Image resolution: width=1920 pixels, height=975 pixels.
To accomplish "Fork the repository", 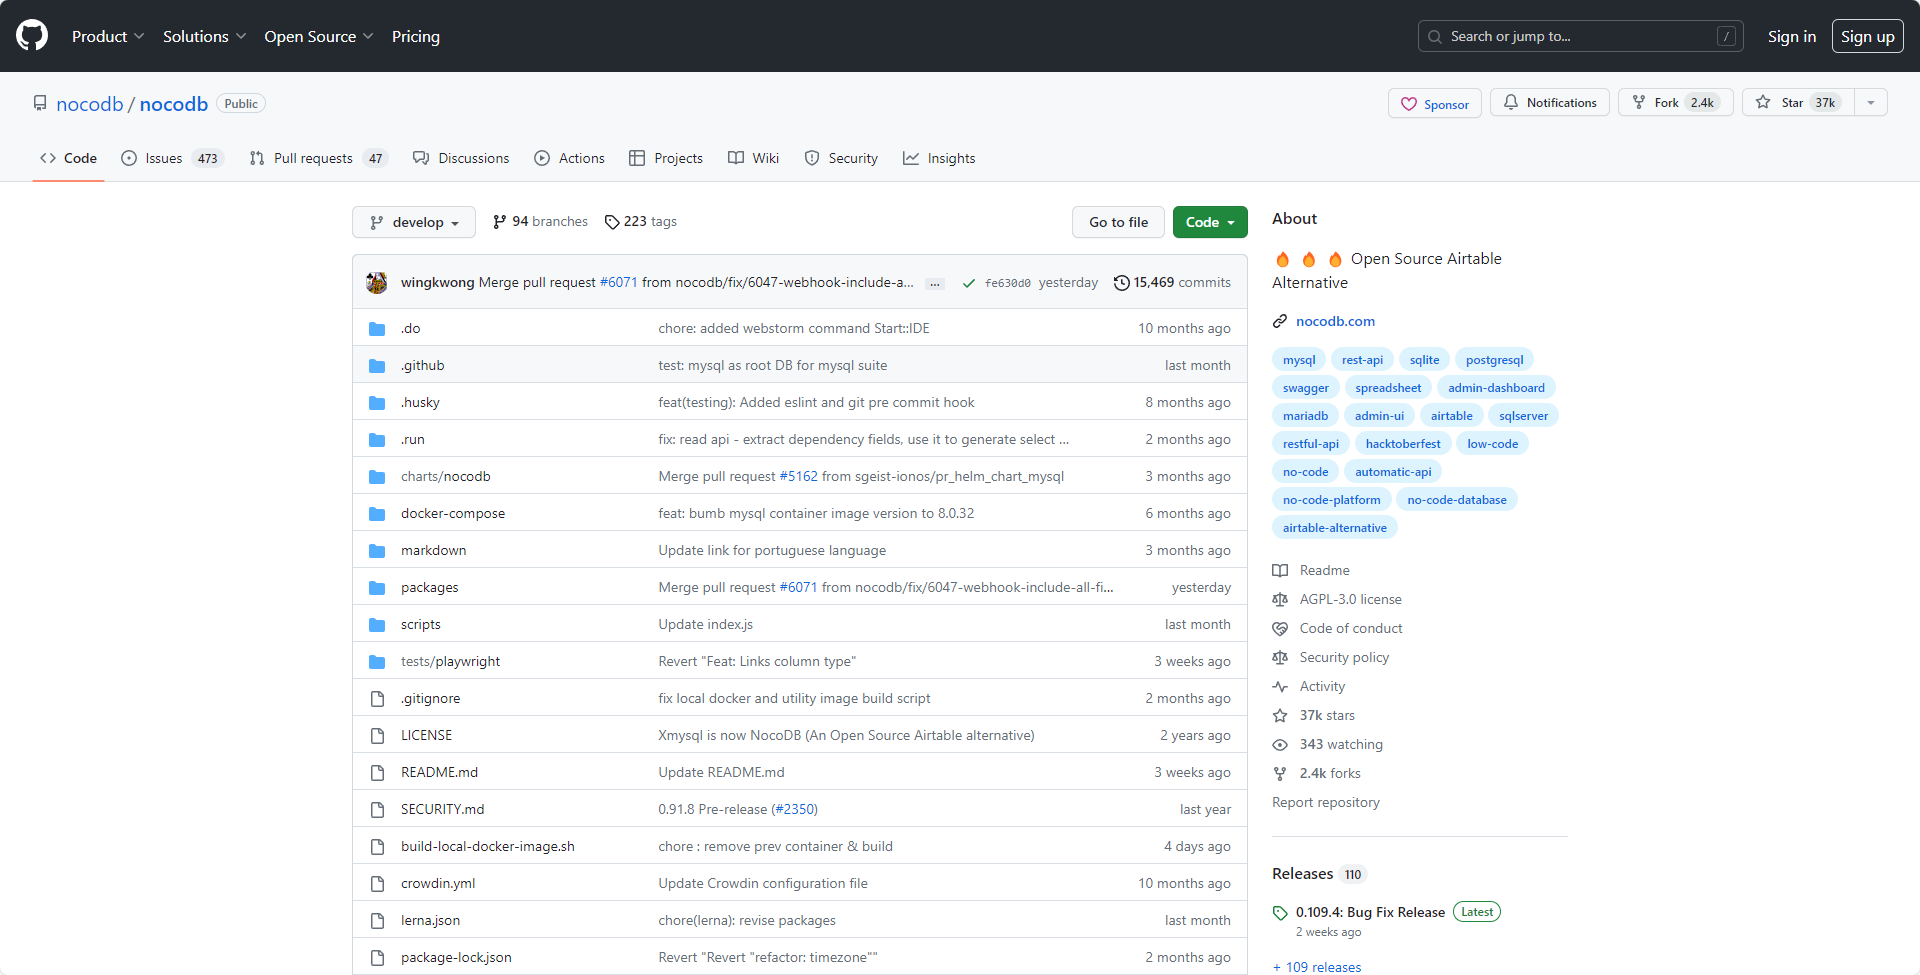I will click(1676, 103).
